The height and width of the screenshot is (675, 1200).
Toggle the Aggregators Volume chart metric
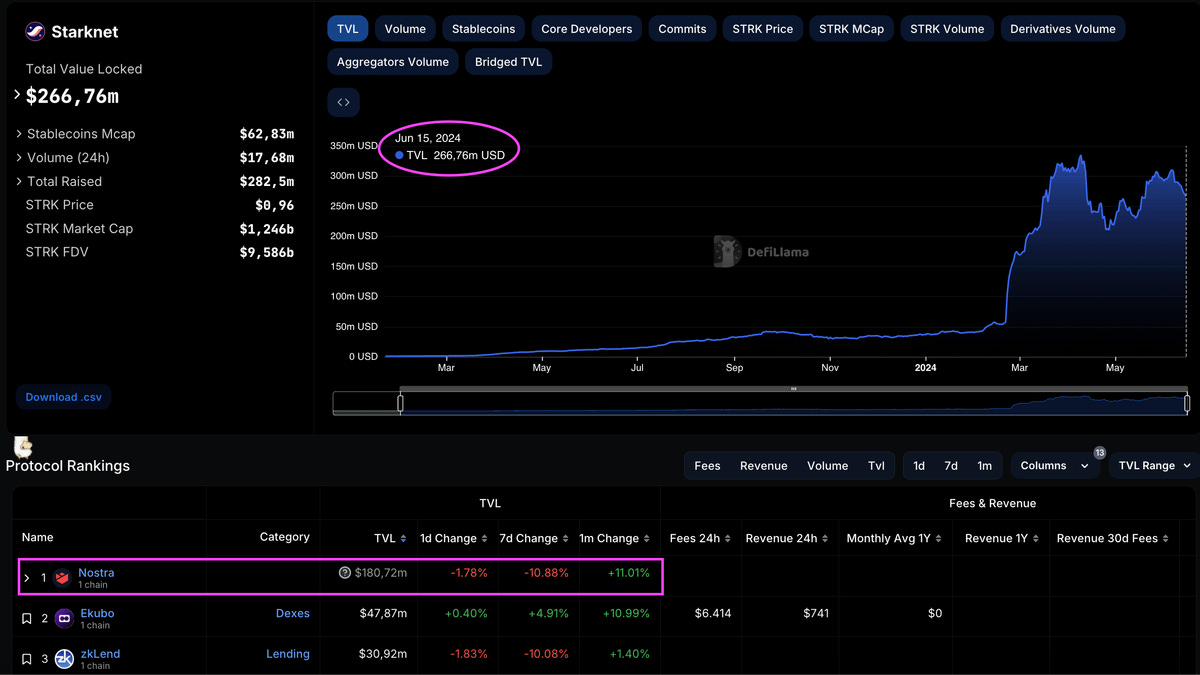pos(393,62)
